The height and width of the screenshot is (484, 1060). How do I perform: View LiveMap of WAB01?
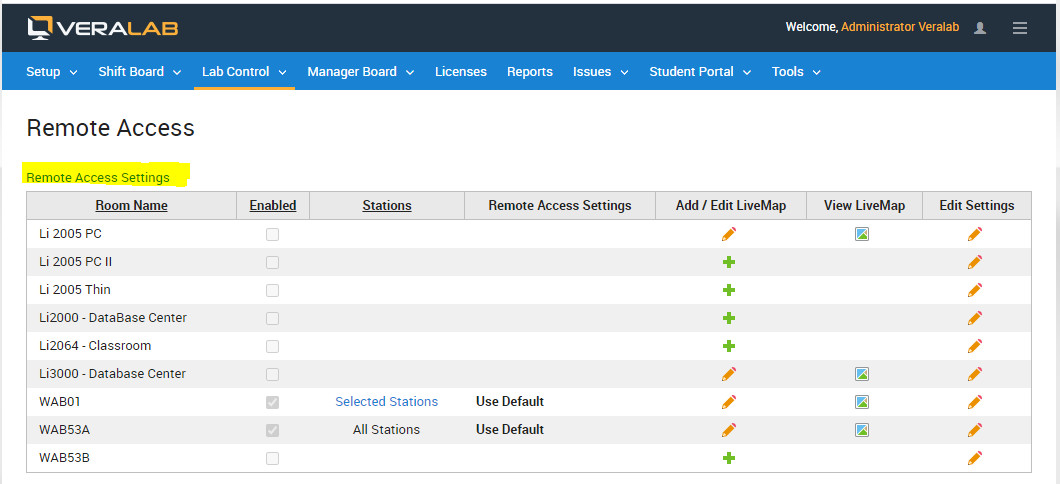coord(861,402)
